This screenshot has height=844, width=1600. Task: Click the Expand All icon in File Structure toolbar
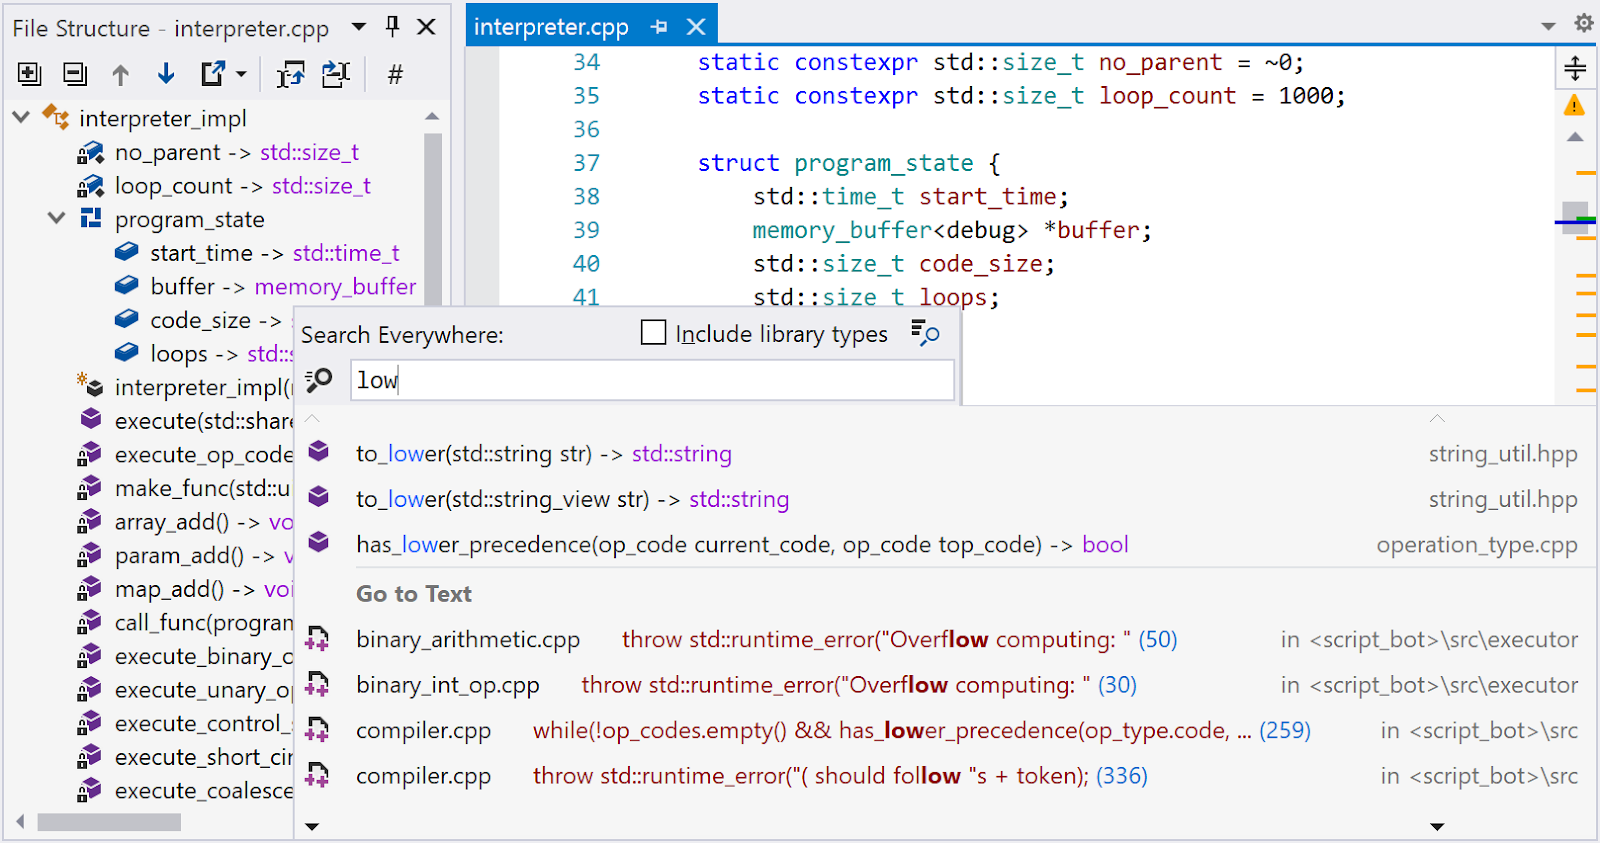pos(29,74)
